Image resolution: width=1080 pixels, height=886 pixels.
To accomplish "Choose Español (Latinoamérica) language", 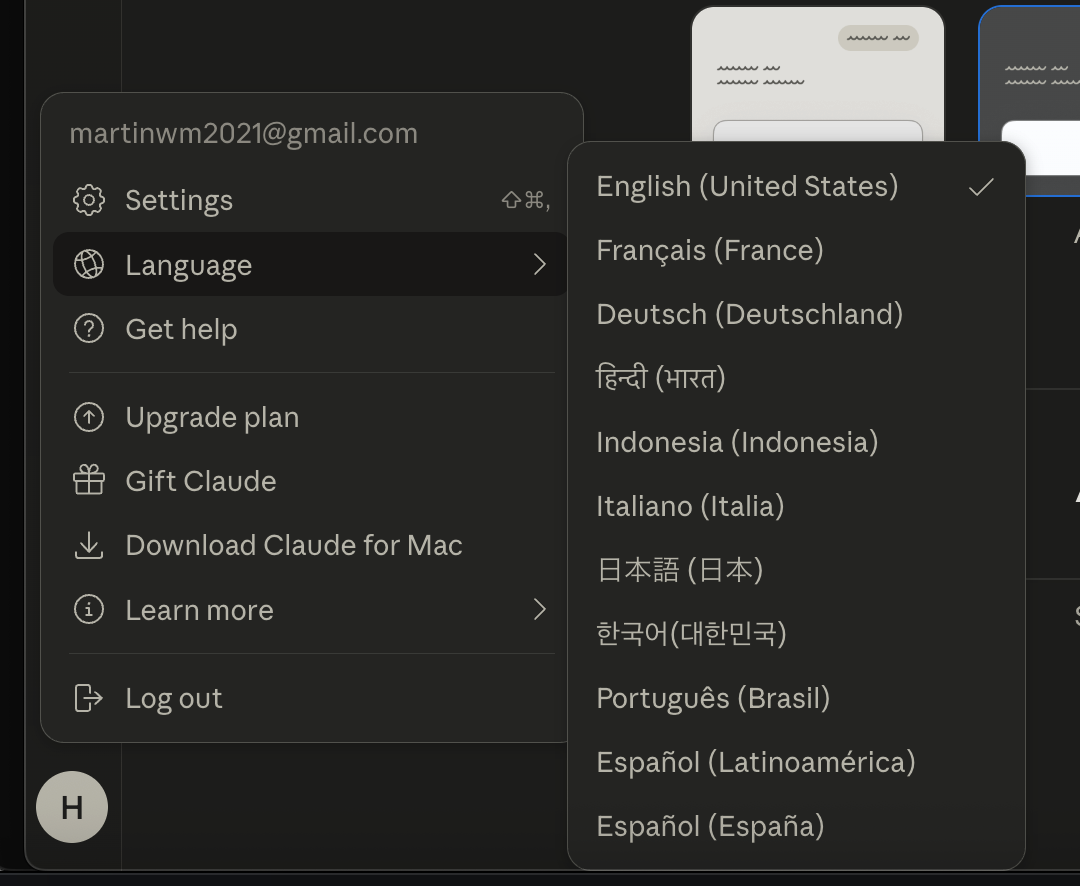I will click(x=796, y=762).
